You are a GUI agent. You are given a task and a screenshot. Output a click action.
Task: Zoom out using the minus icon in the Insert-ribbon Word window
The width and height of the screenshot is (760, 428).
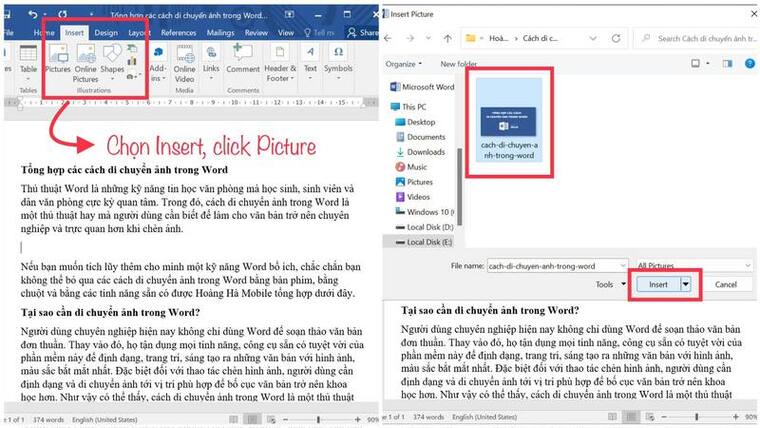285,419
